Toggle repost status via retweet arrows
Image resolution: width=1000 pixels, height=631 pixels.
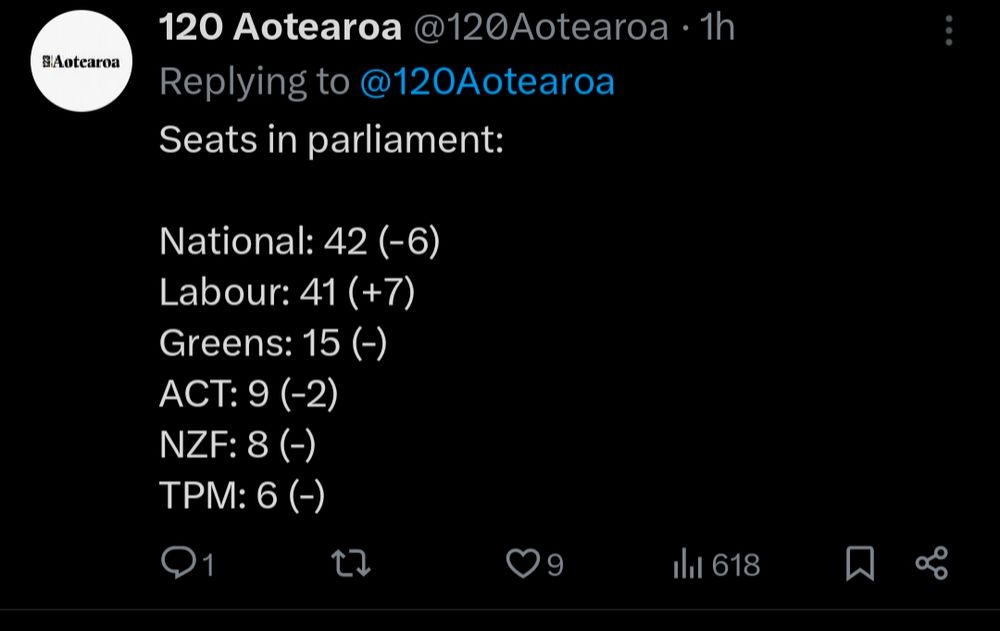(351, 563)
